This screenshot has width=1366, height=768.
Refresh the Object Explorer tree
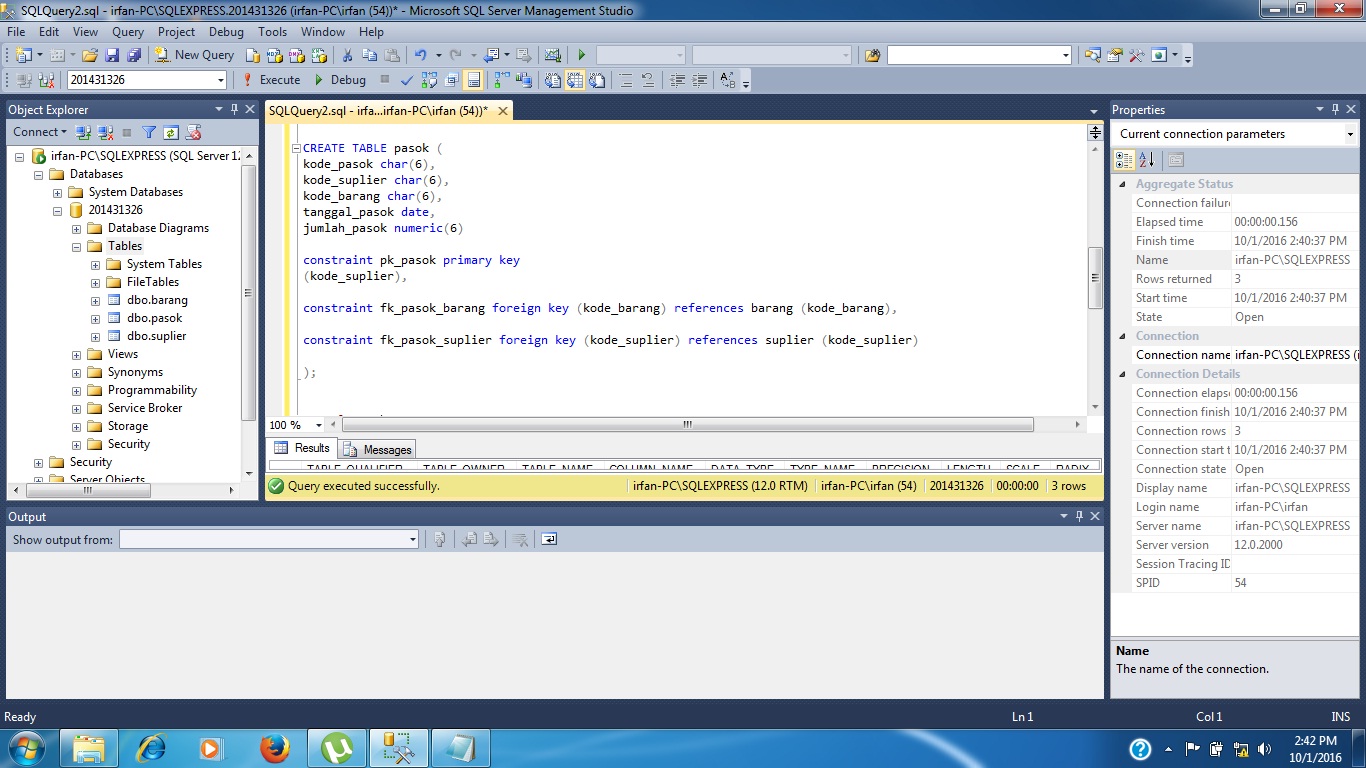coord(172,132)
